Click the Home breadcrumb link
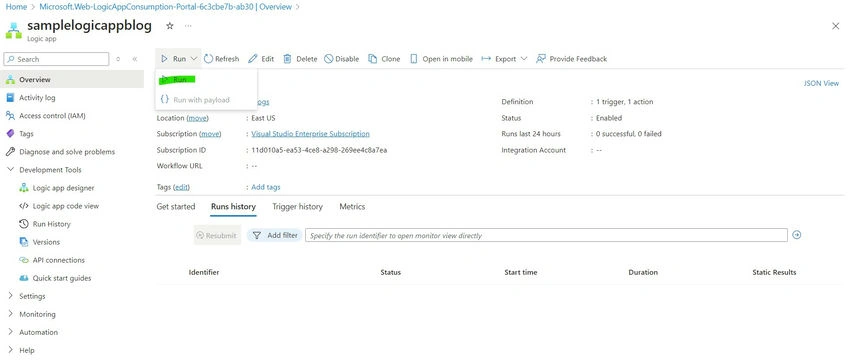Screen dimensions: 850x360 tap(16, 7)
